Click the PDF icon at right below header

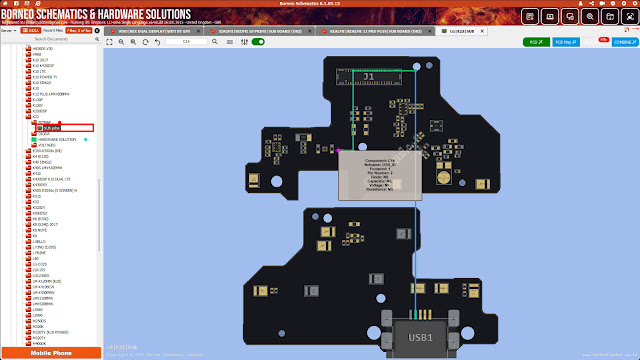627,30
